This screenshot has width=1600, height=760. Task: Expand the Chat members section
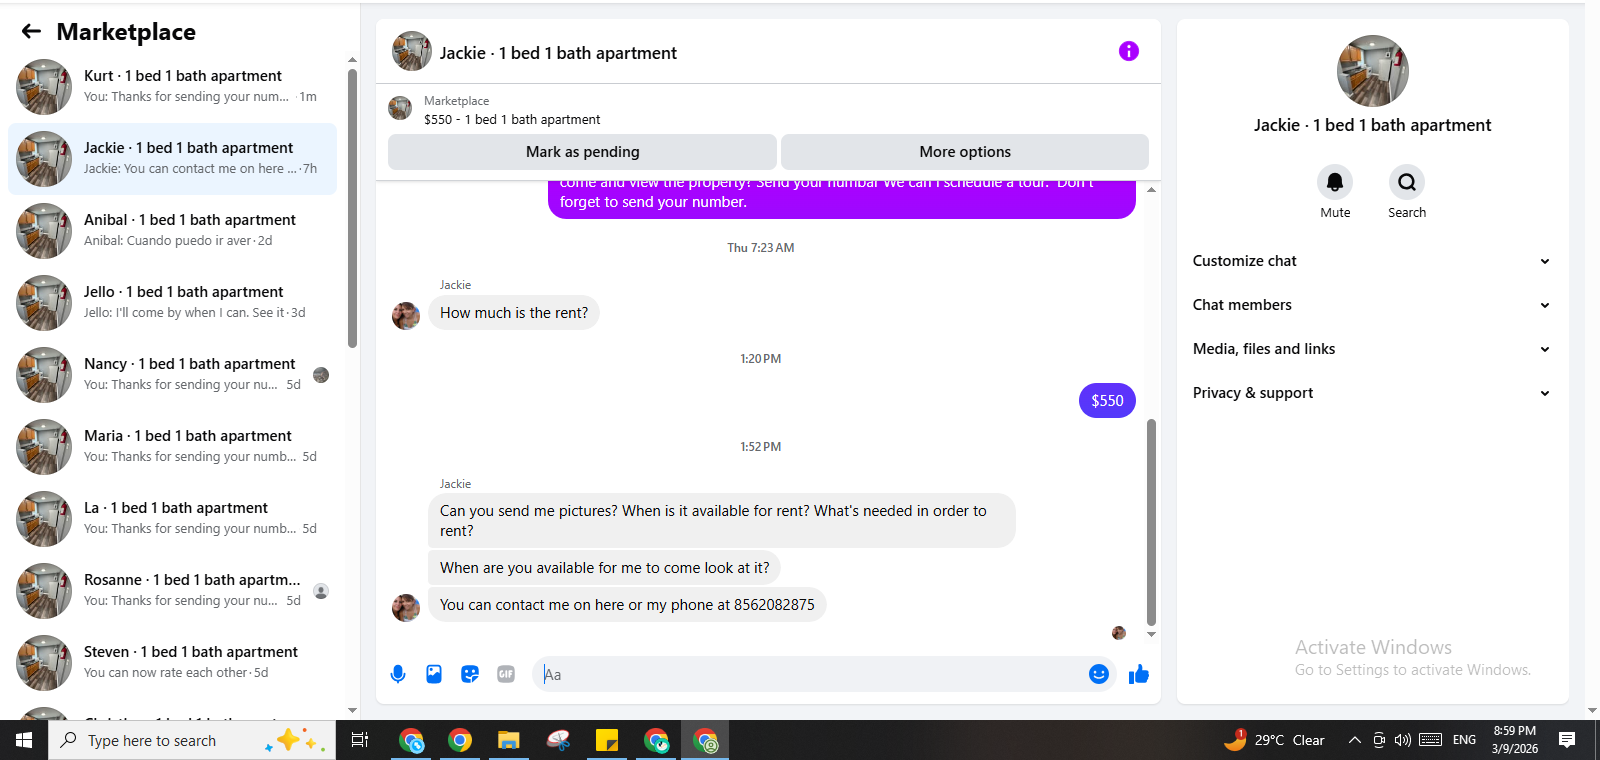pos(1372,305)
